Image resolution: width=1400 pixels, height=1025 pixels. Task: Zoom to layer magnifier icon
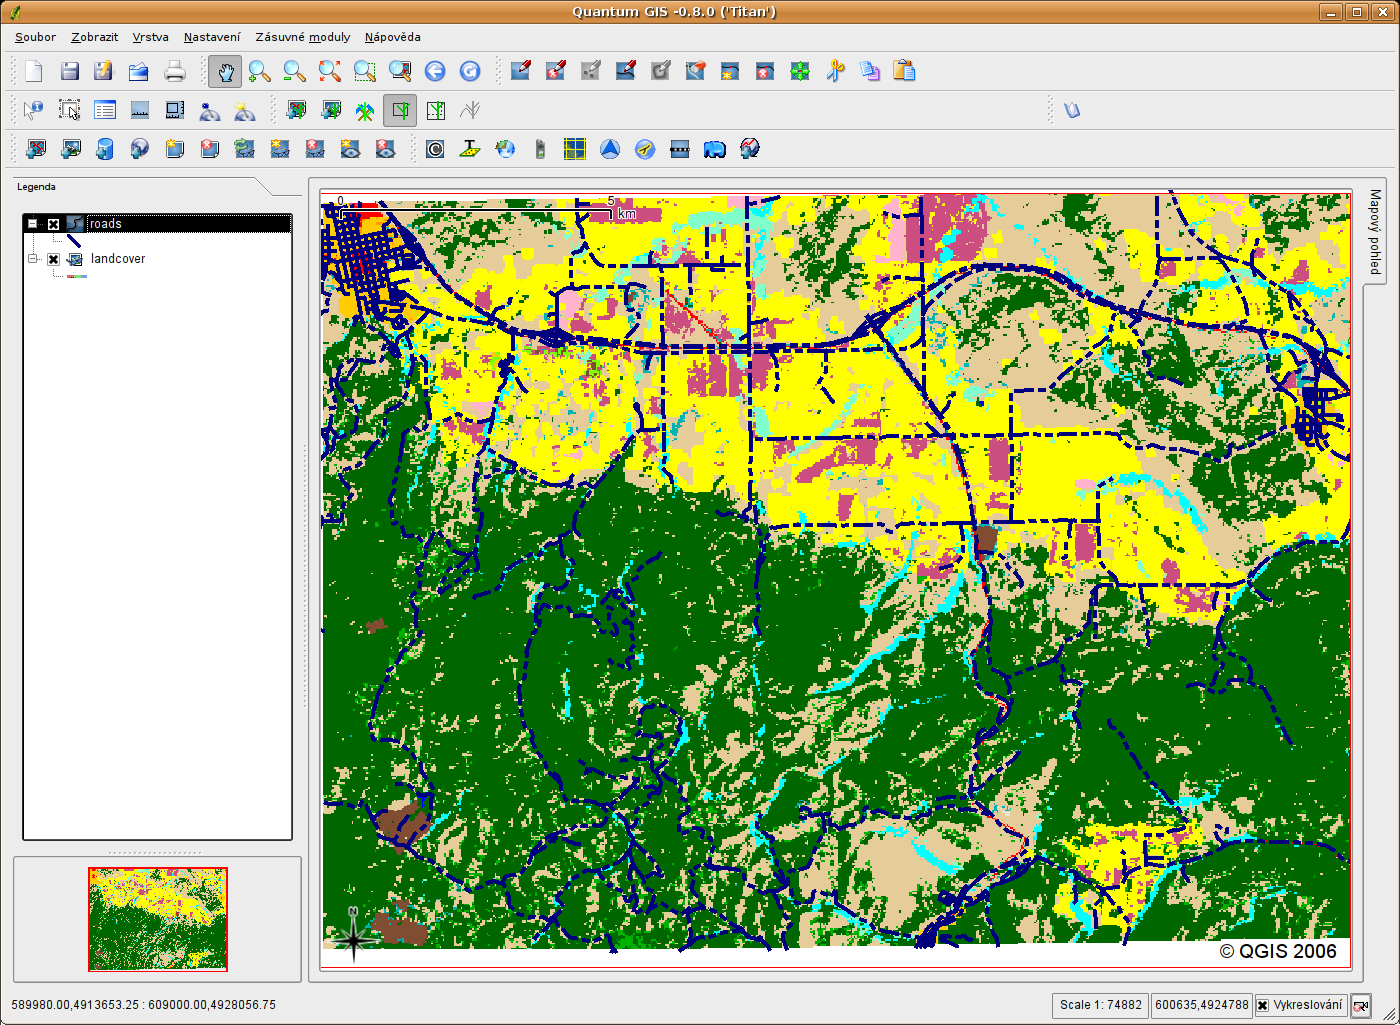click(x=400, y=71)
